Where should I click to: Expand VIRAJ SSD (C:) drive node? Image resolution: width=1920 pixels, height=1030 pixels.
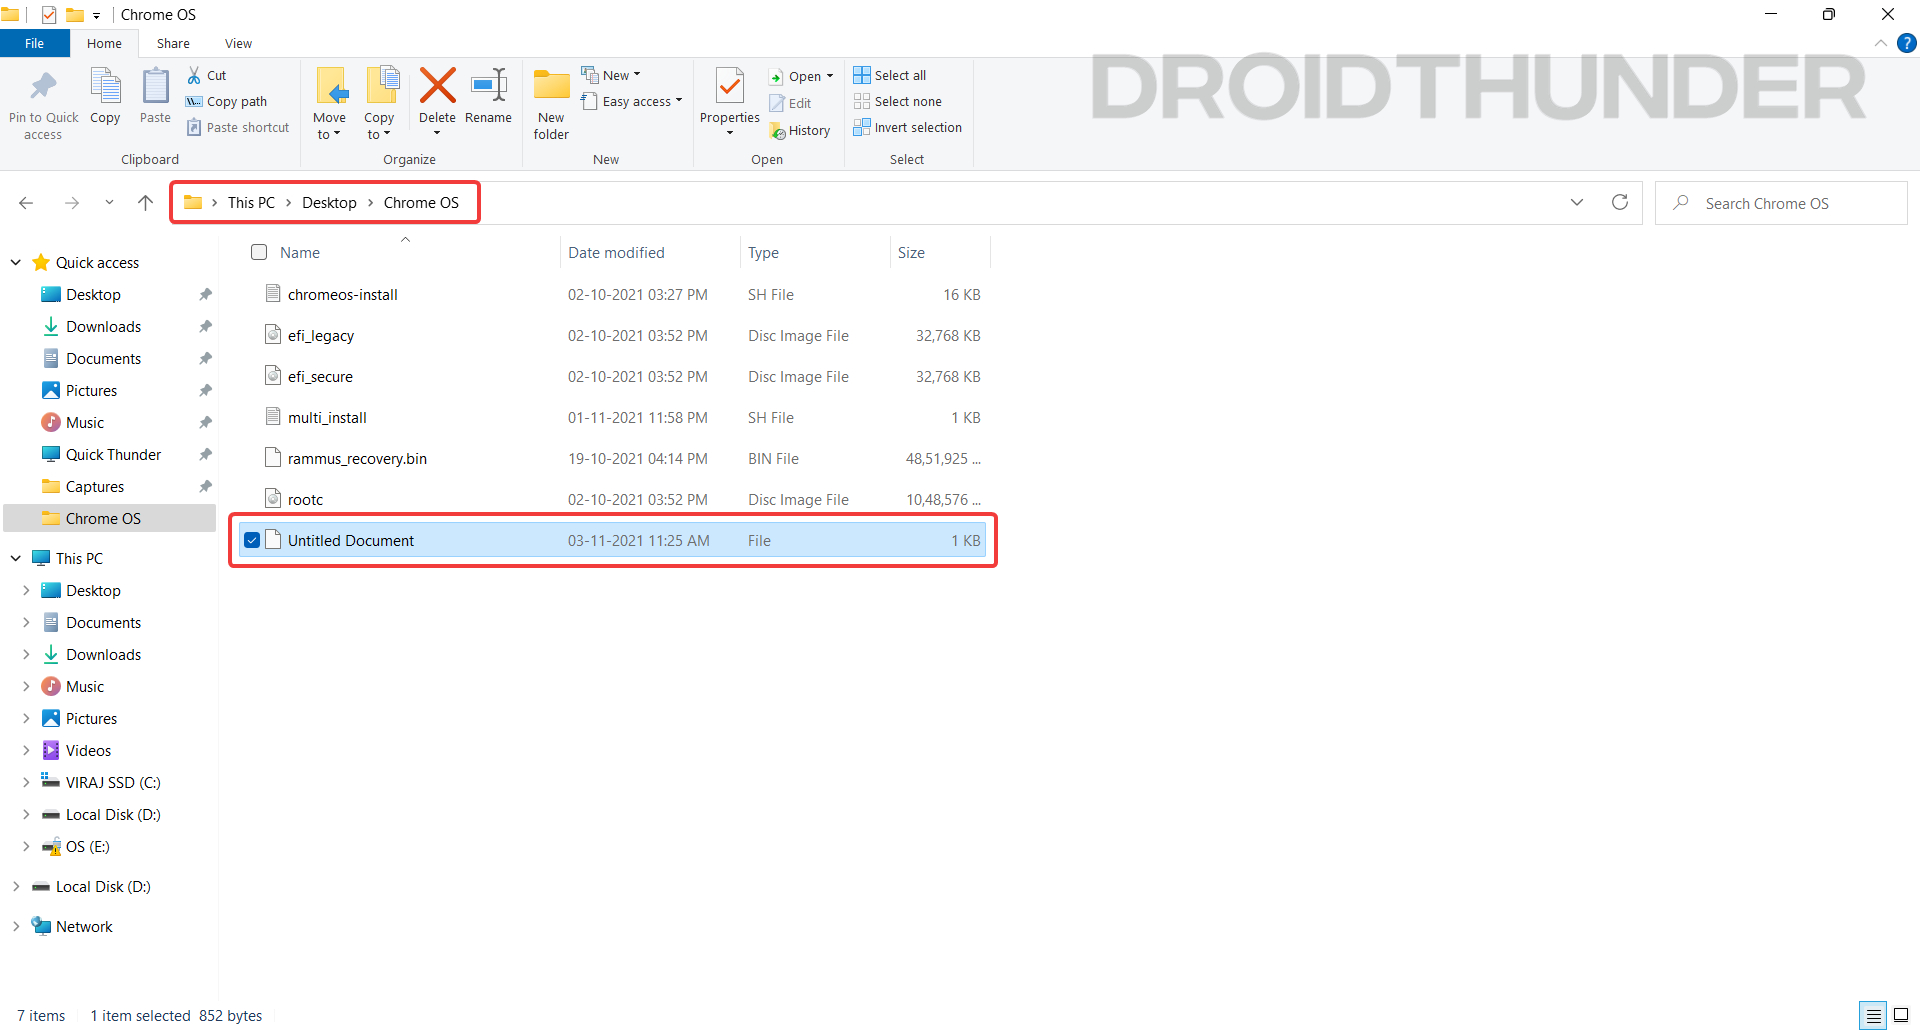pyautogui.click(x=26, y=782)
